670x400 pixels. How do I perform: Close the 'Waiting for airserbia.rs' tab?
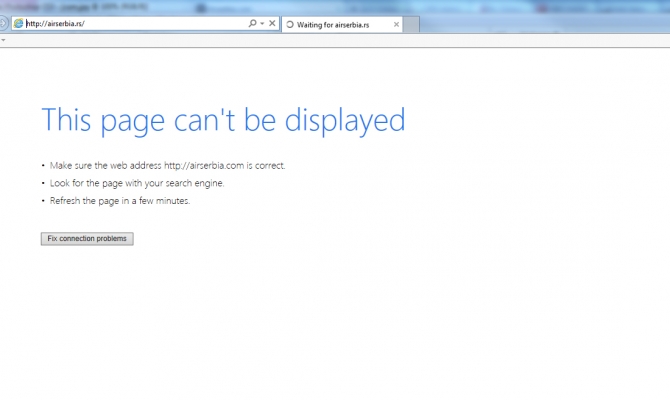coord(396,24)
